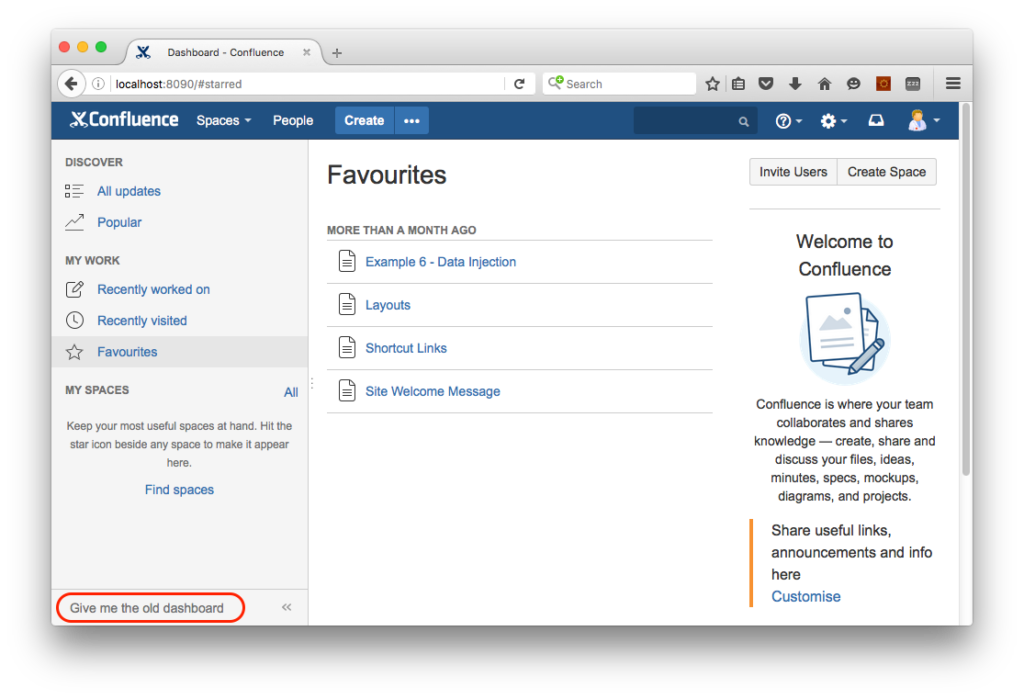Select the Dashboard - Confluence browser tab
Screen dimensions: 1024x699
(225, 52)
